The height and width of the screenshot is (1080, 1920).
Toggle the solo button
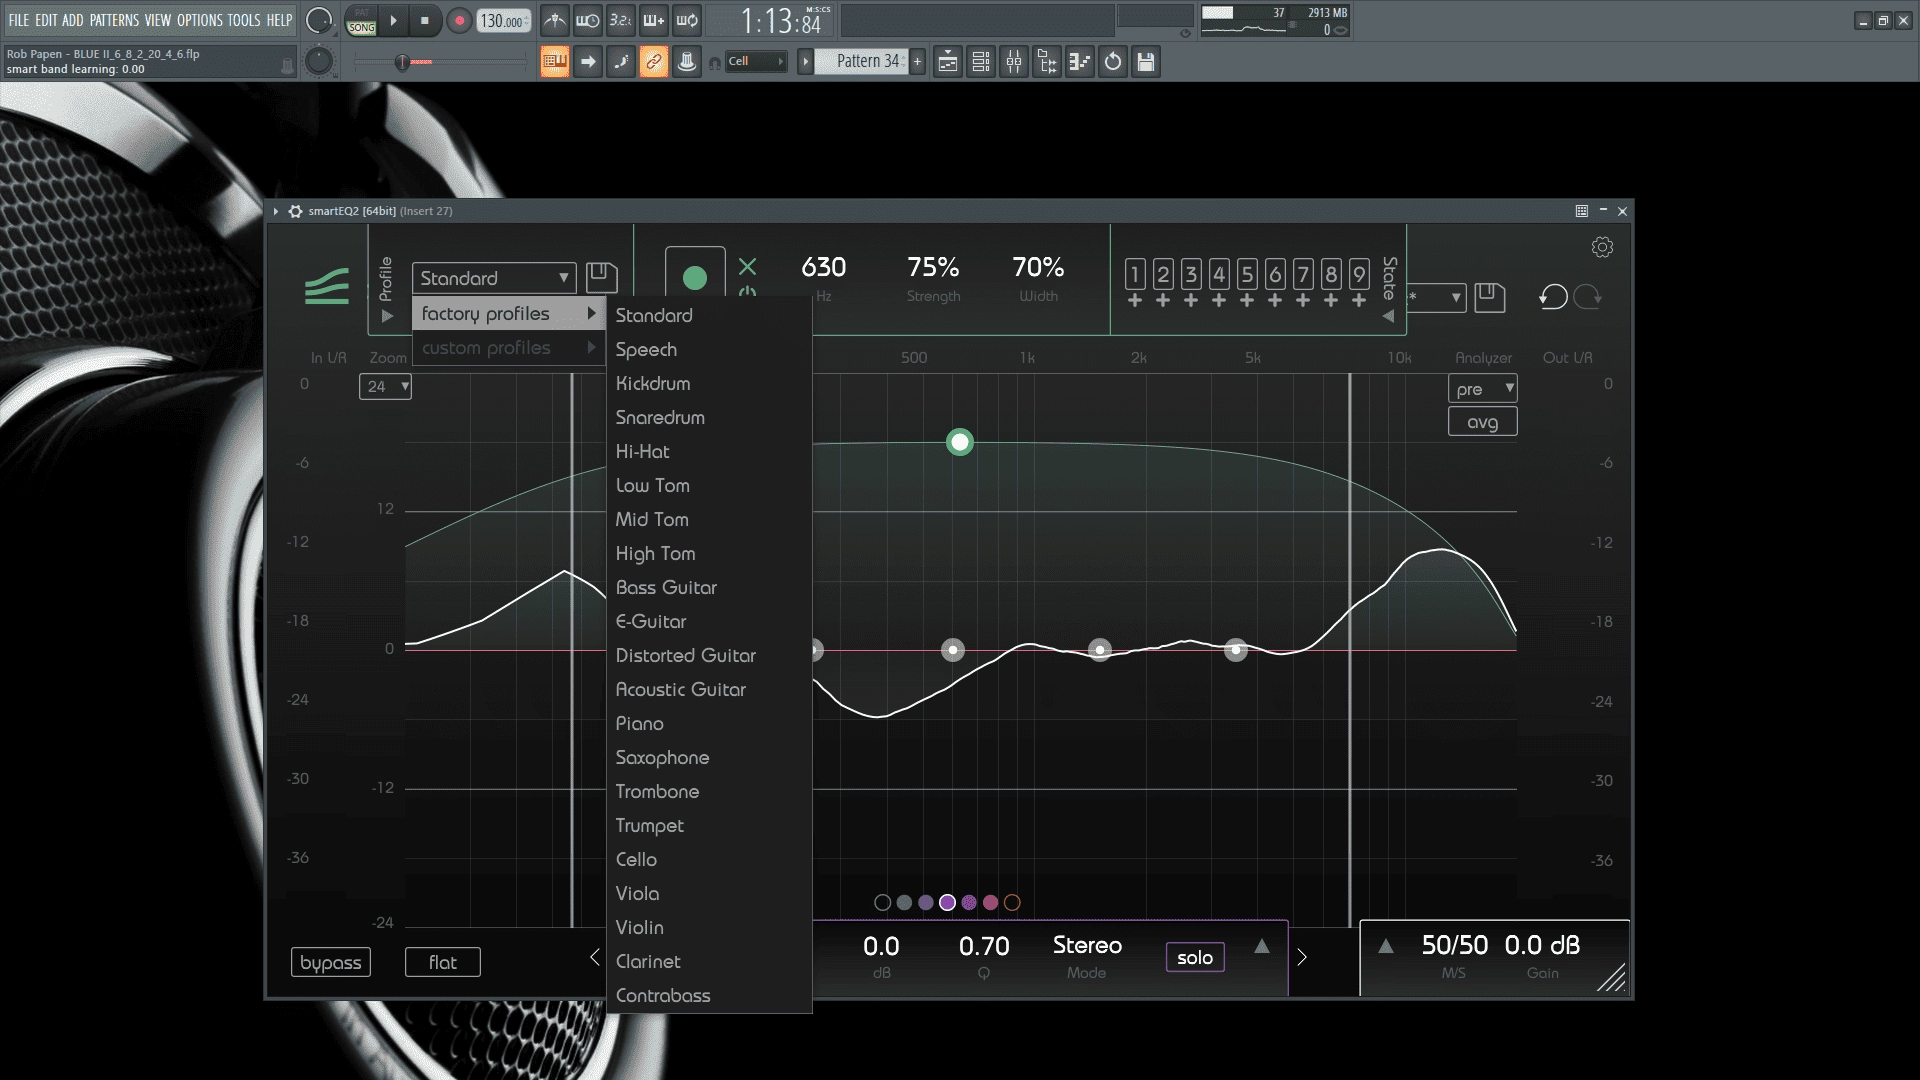pyautogui.click(x=1195, y=957)
